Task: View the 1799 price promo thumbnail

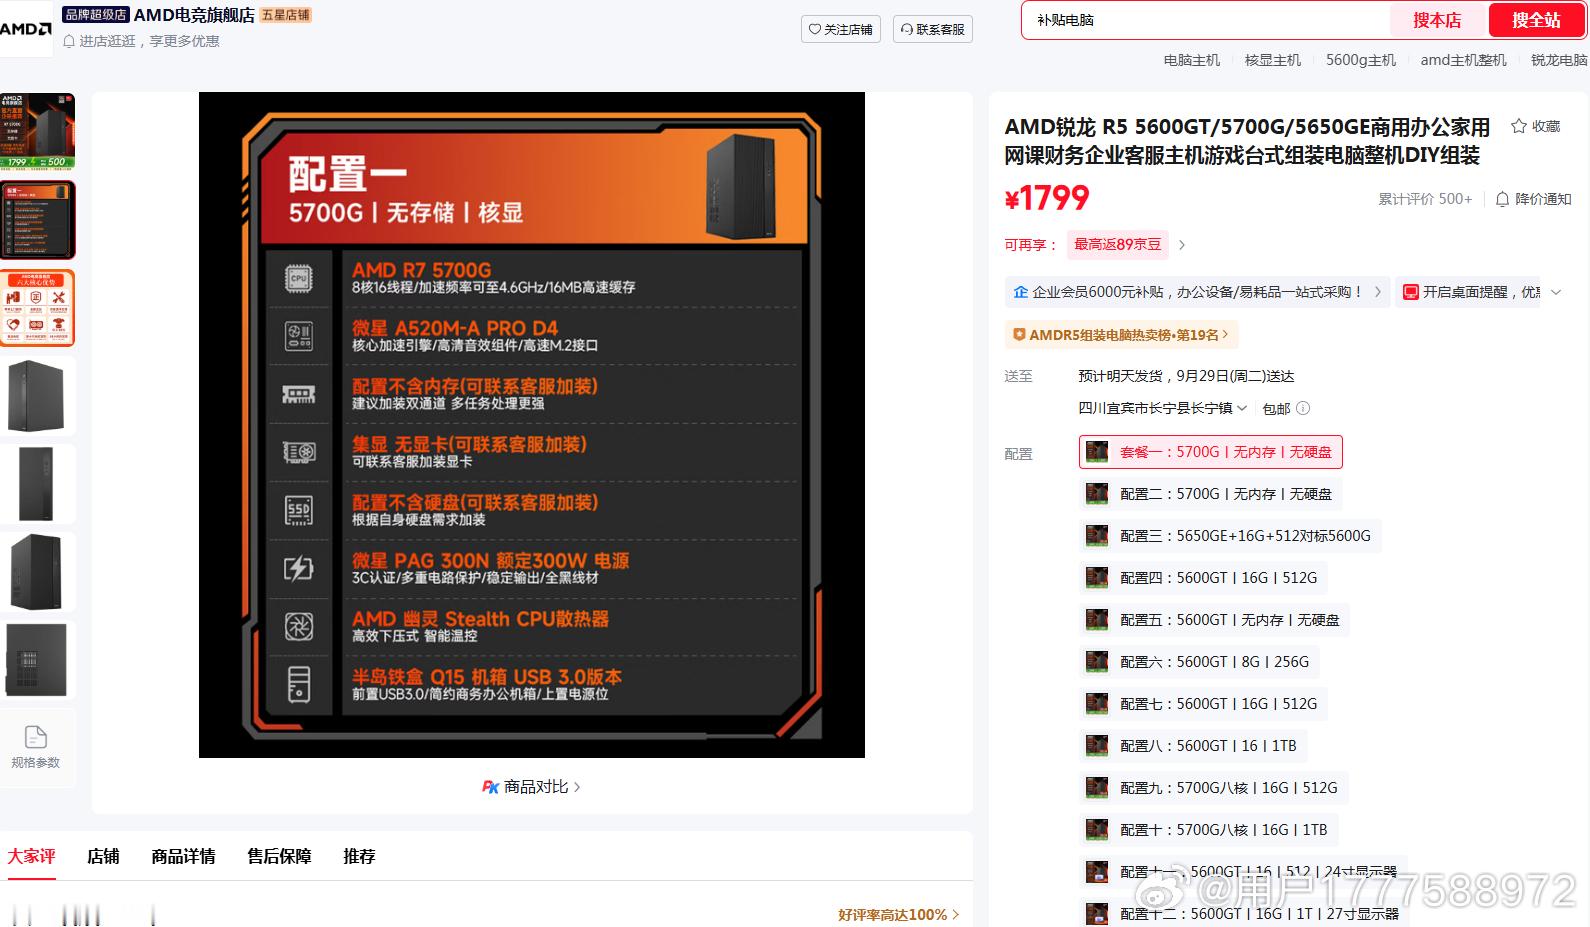Action: tap(37, 132)
